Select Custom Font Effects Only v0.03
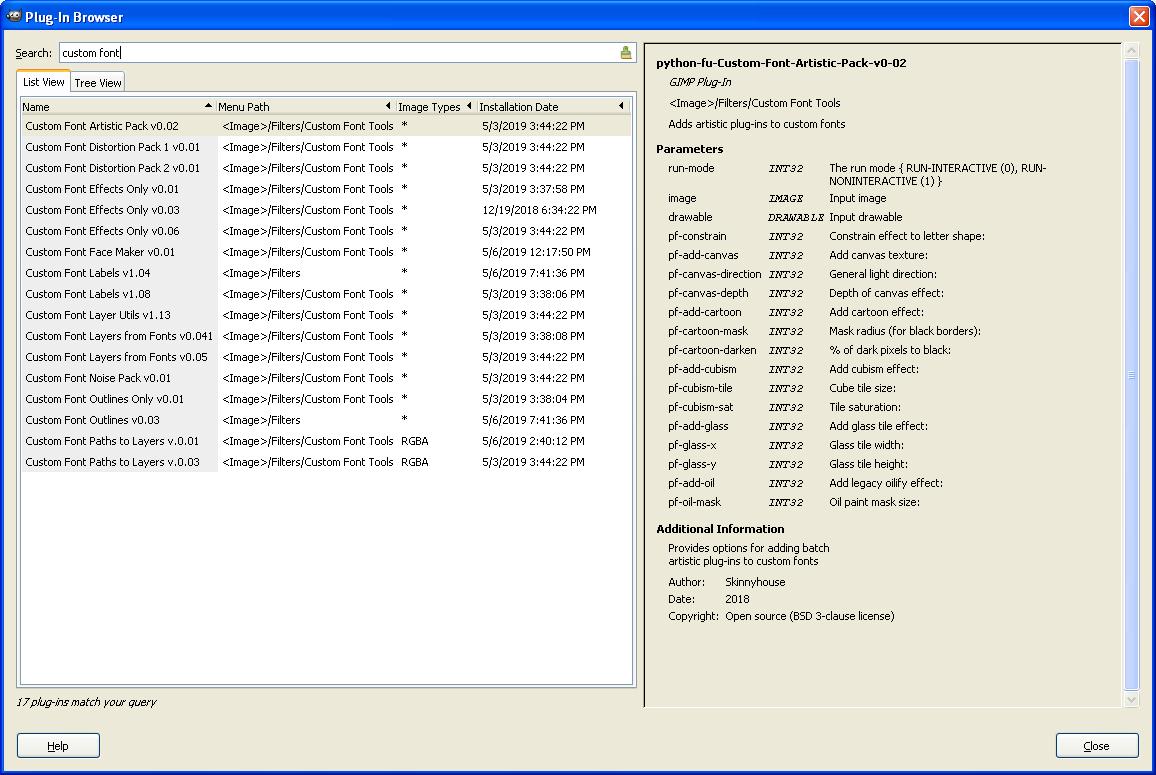The height and width of the screenshot is (775, 1156). coord(326,210)
